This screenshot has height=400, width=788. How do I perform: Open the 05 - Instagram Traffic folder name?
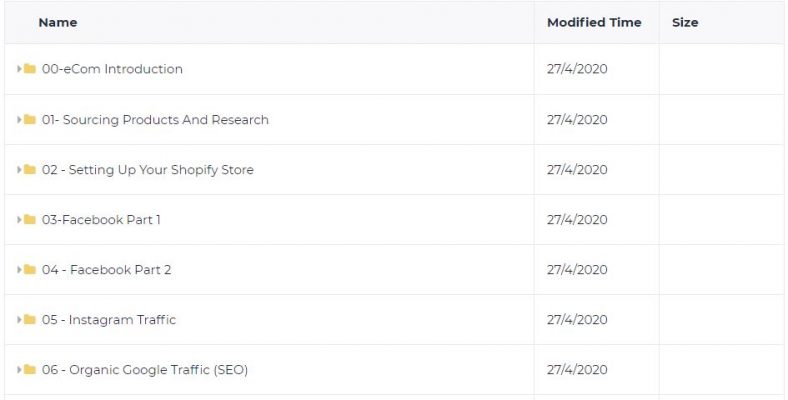coord(109,320)
